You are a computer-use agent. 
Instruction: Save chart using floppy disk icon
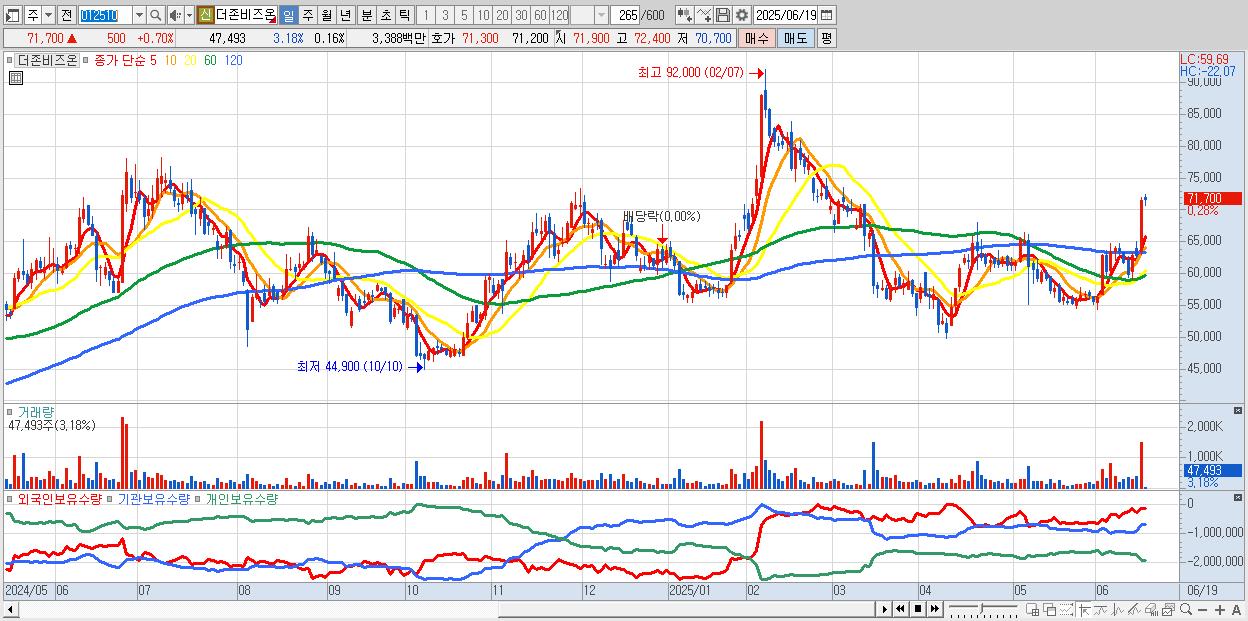click(x=722, y=15)
